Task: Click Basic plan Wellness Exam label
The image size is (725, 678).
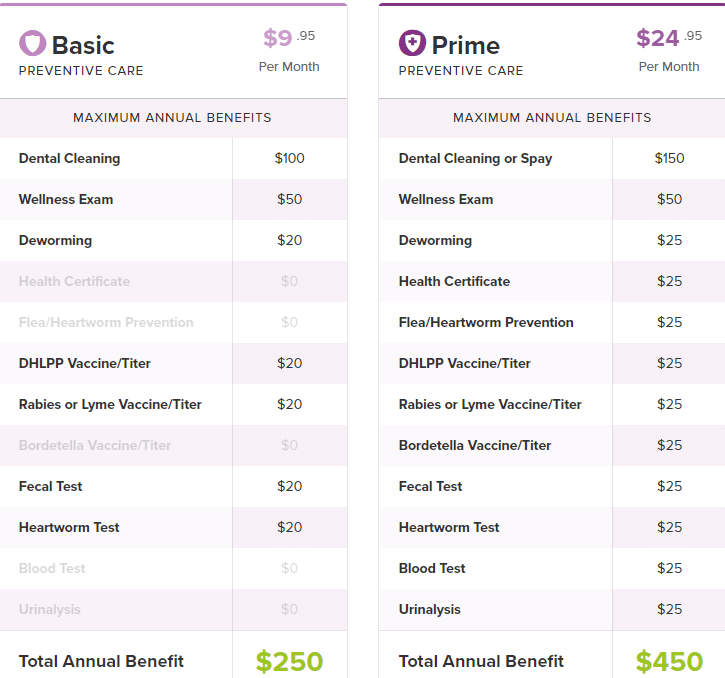Action: pyautogui.click(x=66, y=199)
